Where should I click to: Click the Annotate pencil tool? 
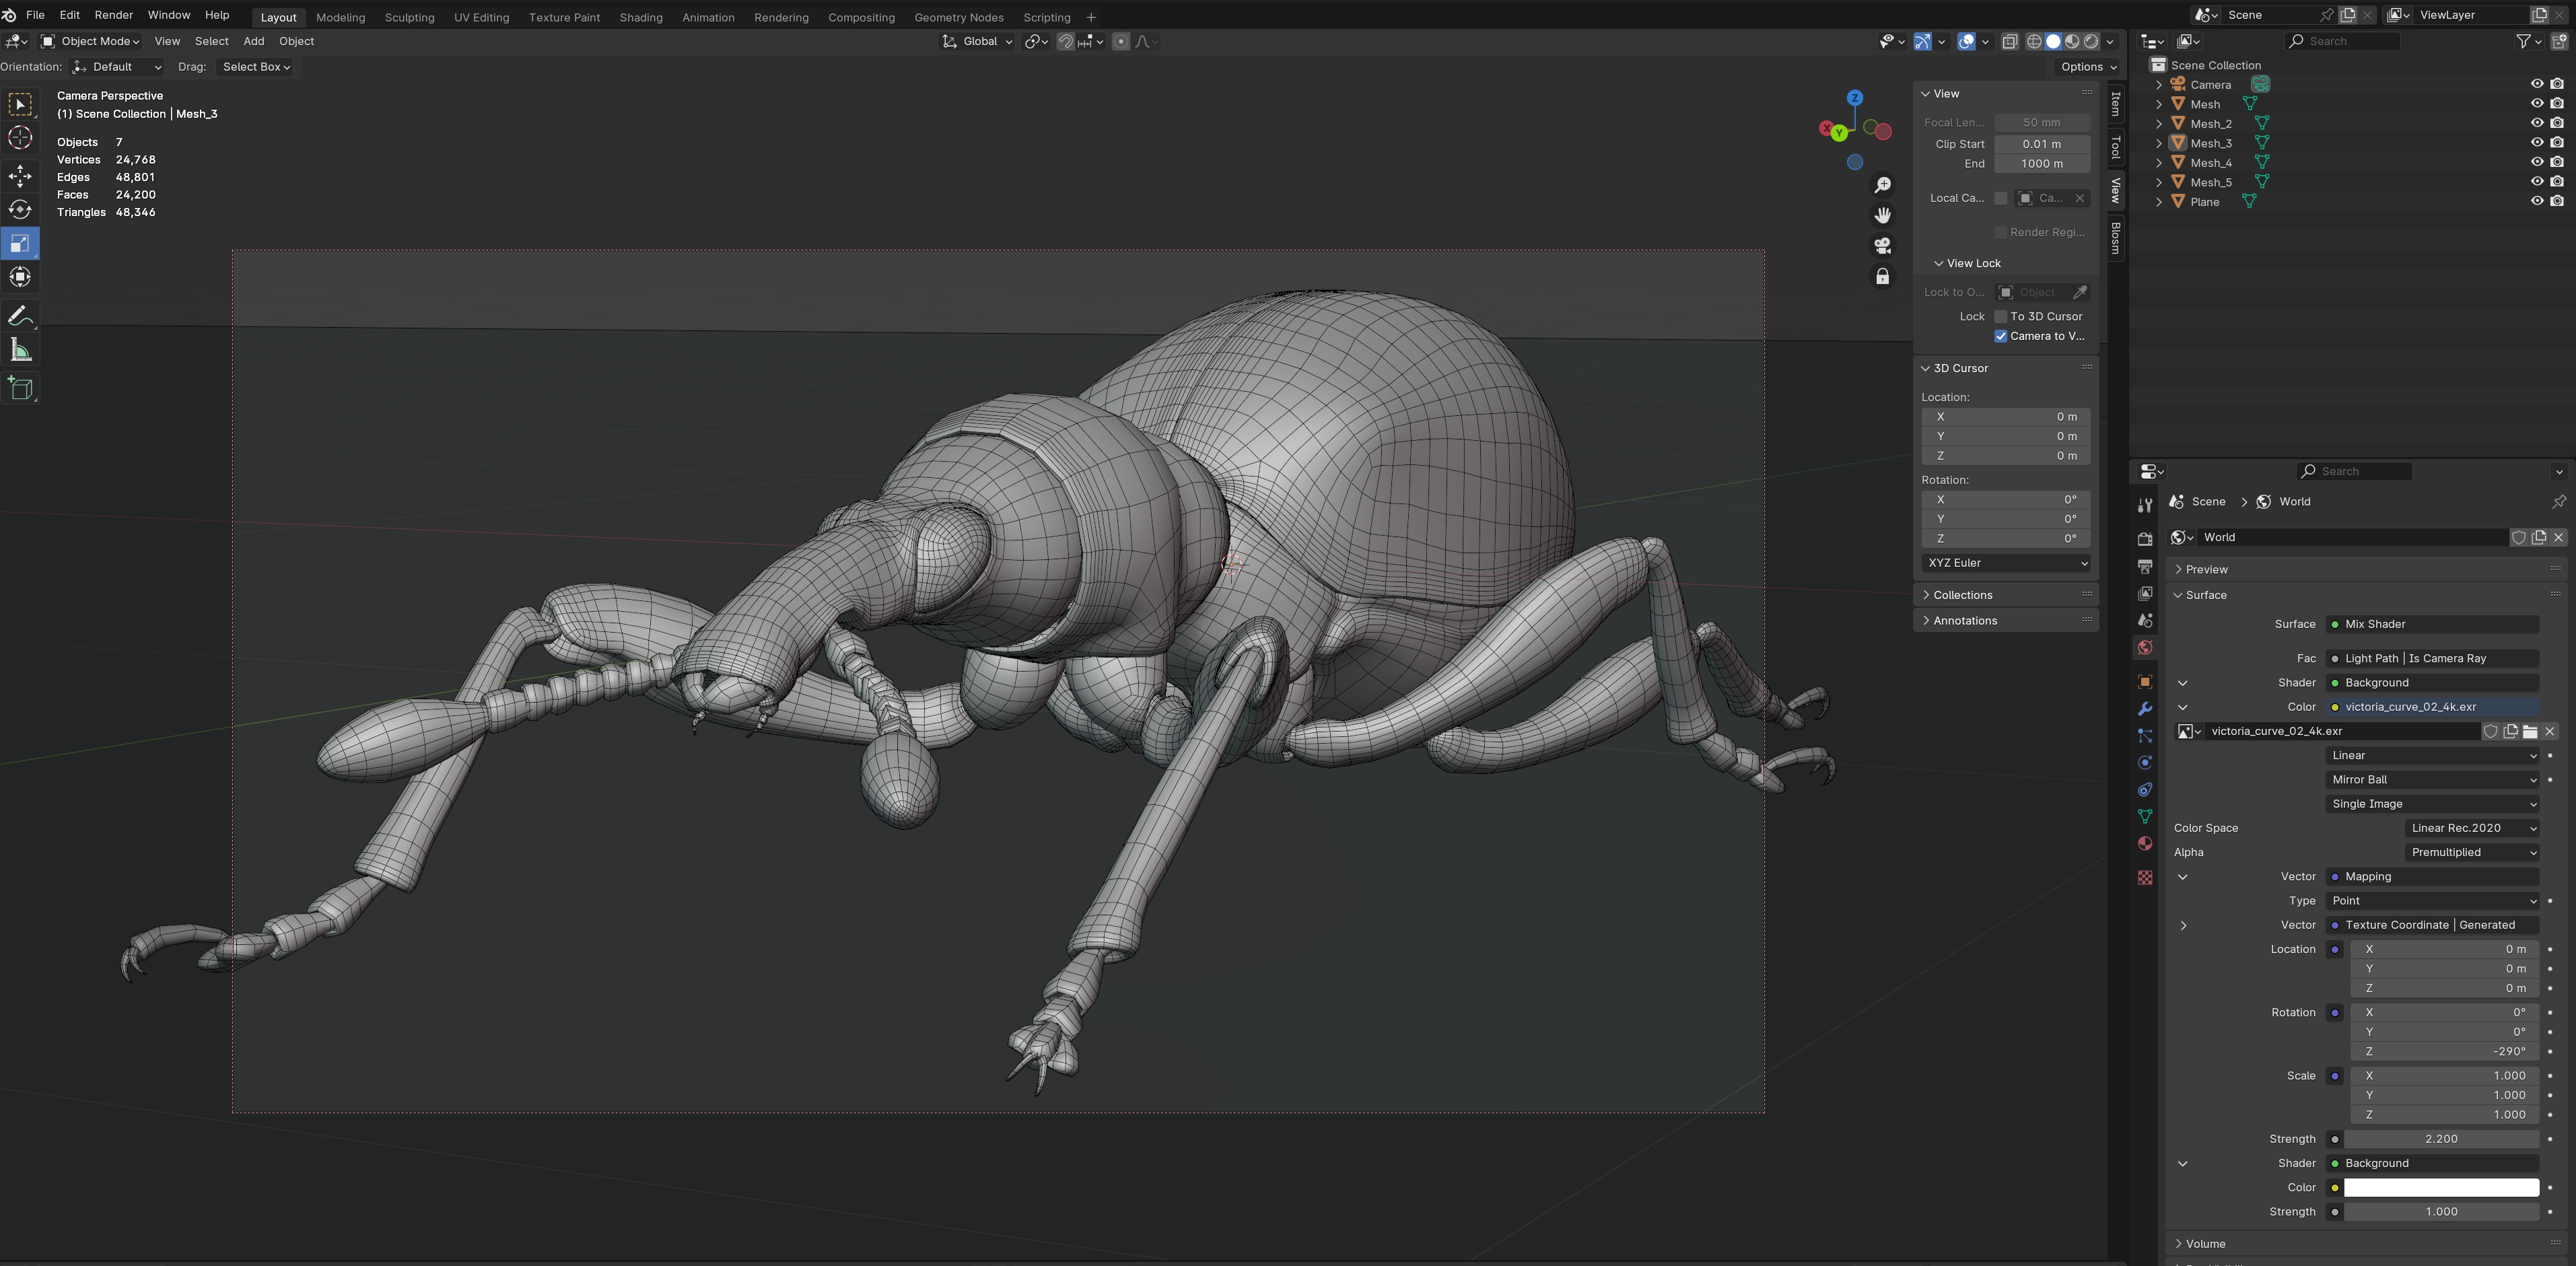tap(20, 316)
